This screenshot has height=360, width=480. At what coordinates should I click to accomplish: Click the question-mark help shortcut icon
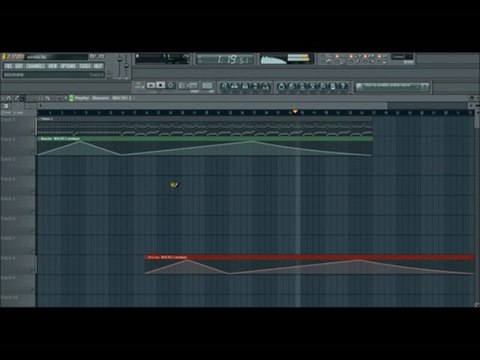click(343, 87)
